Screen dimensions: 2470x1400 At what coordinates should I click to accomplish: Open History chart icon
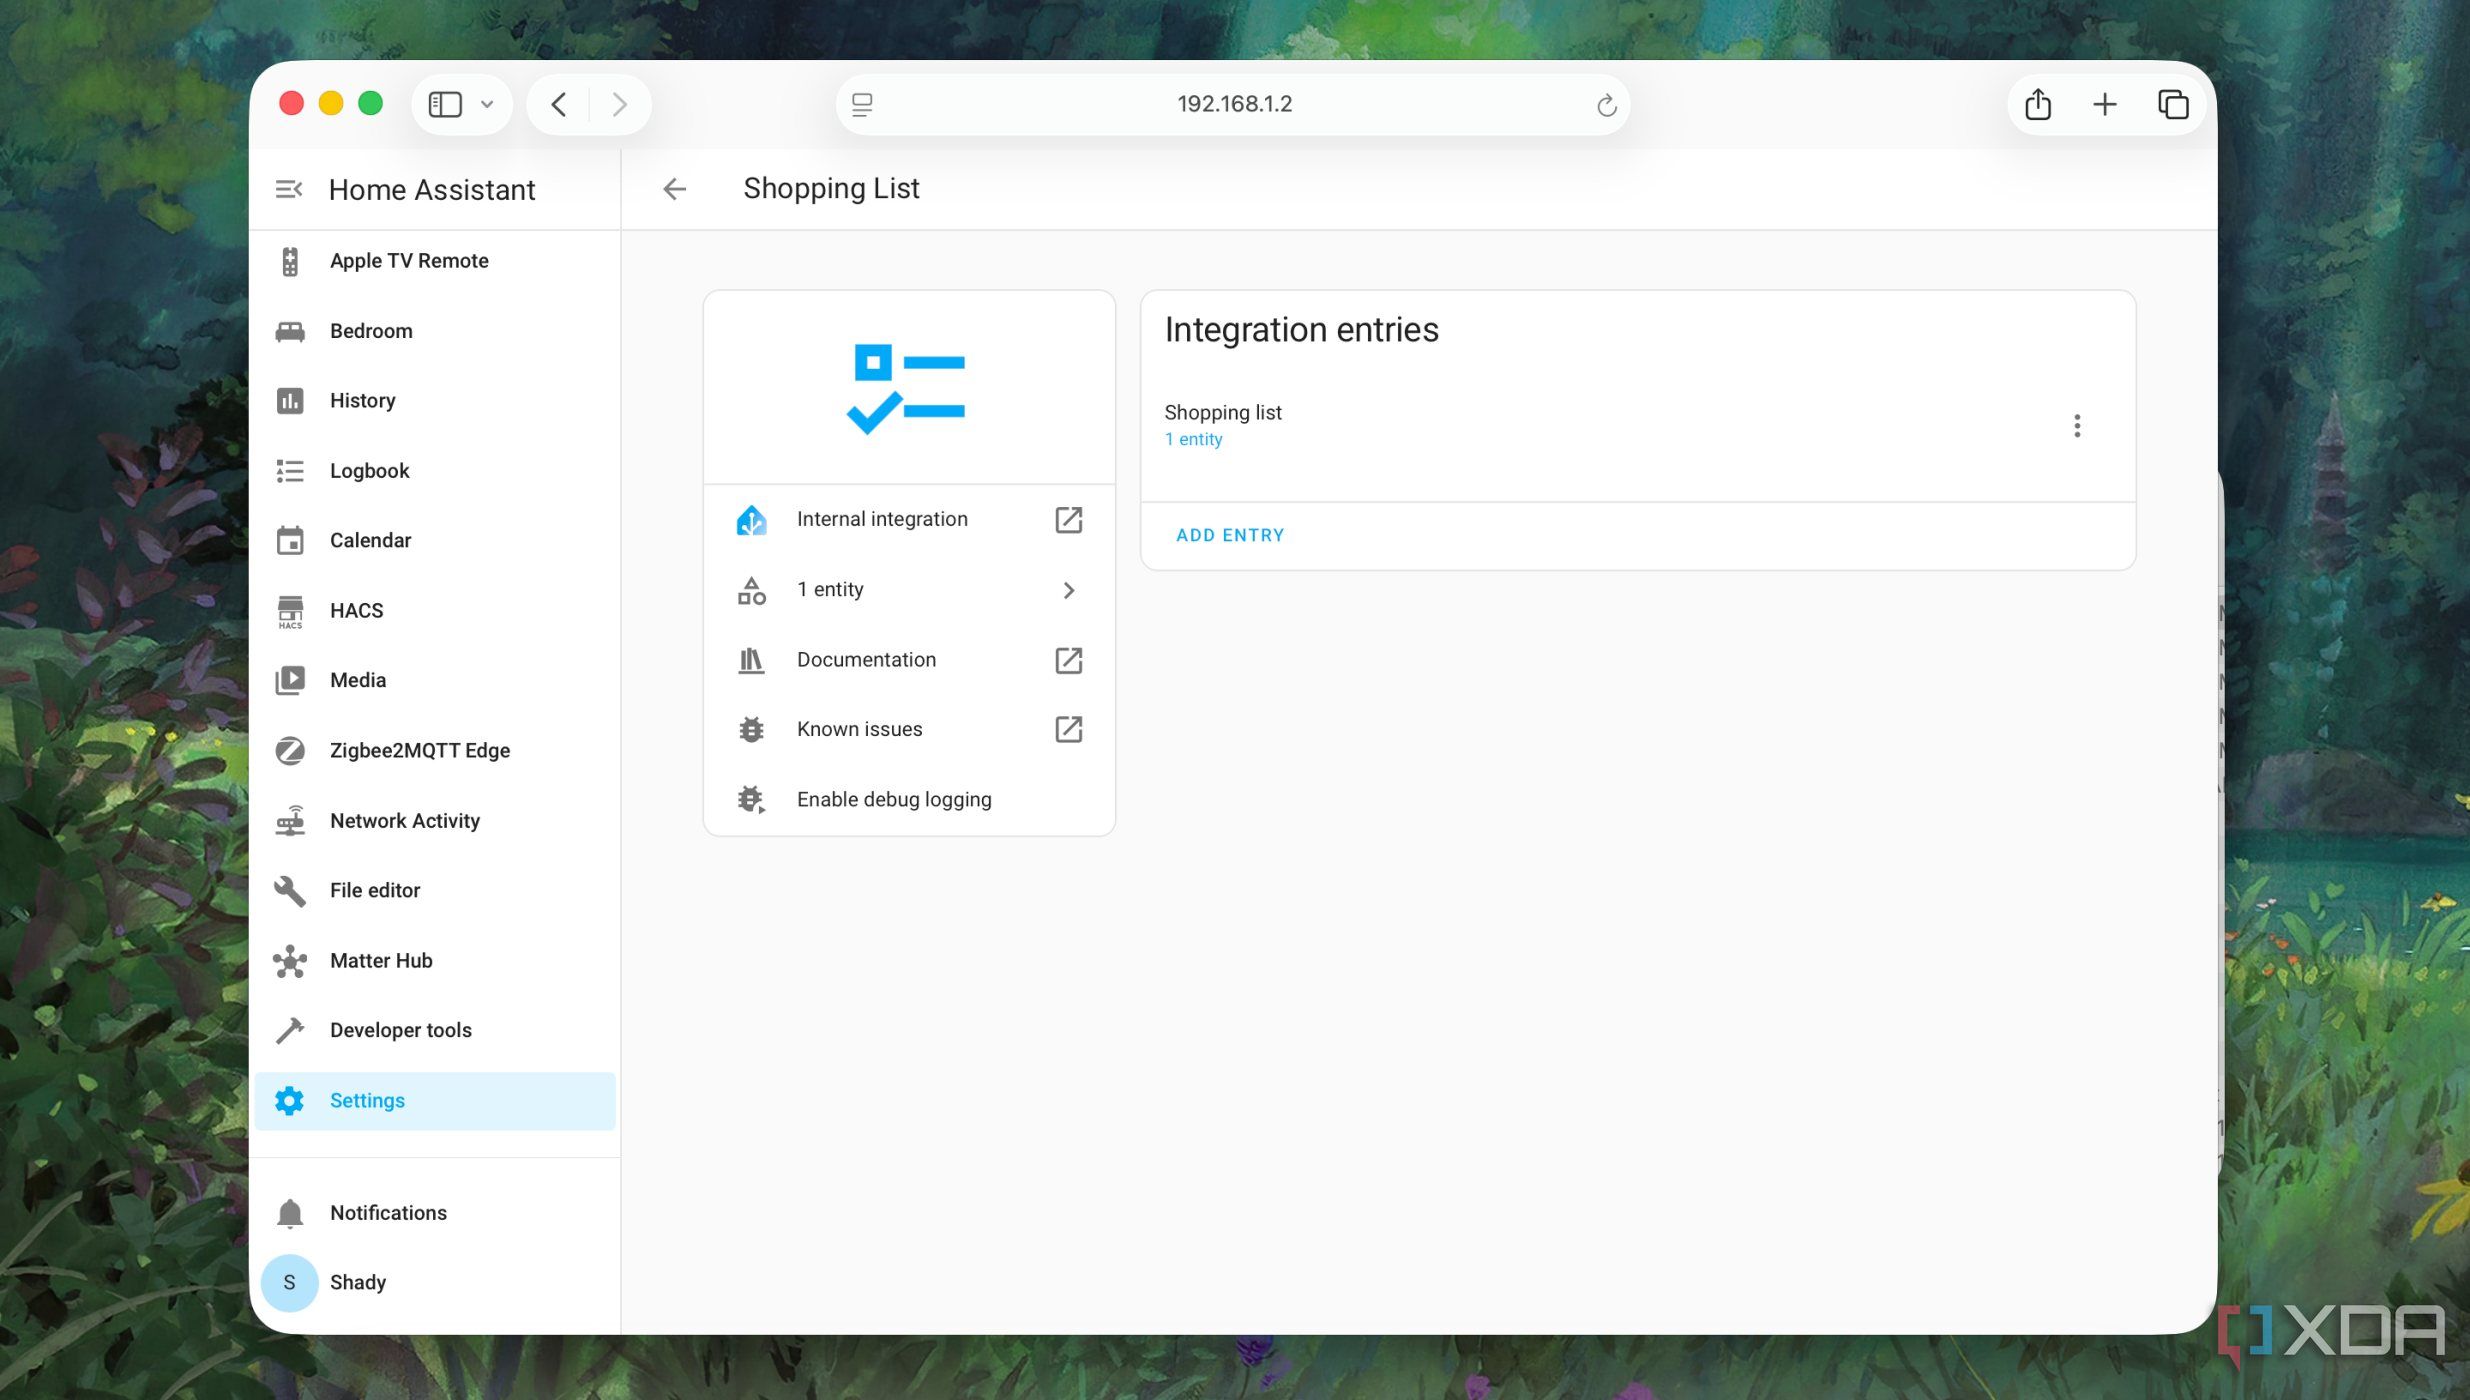click(x=290, y=401)
